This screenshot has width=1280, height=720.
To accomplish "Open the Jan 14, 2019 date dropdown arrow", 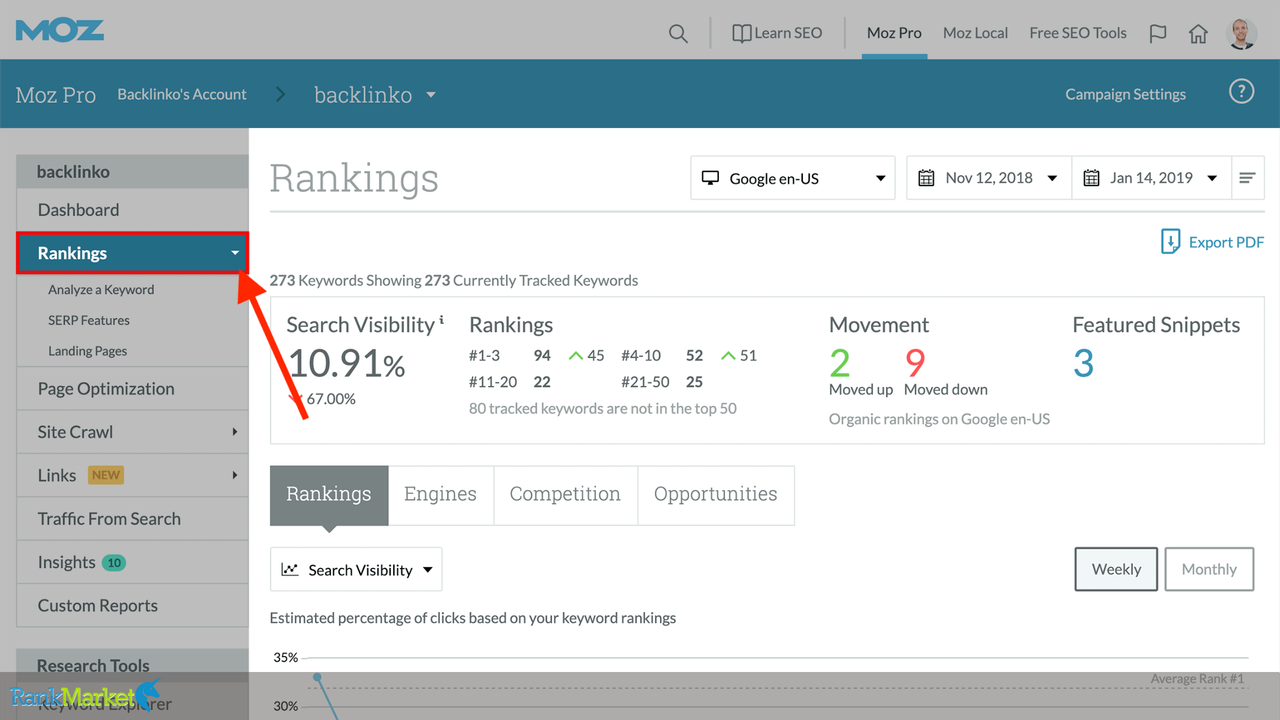I will (1212, 179).
